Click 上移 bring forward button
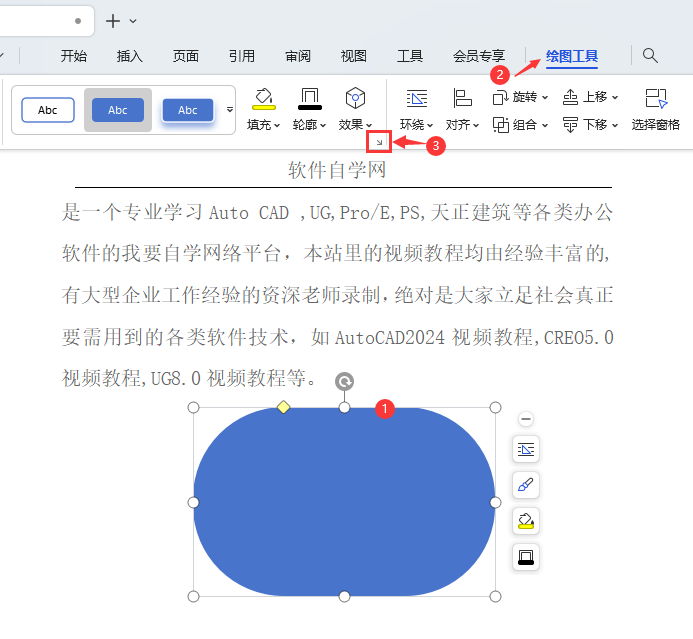Viewport: 693px width, 639px height. (590, 97)
